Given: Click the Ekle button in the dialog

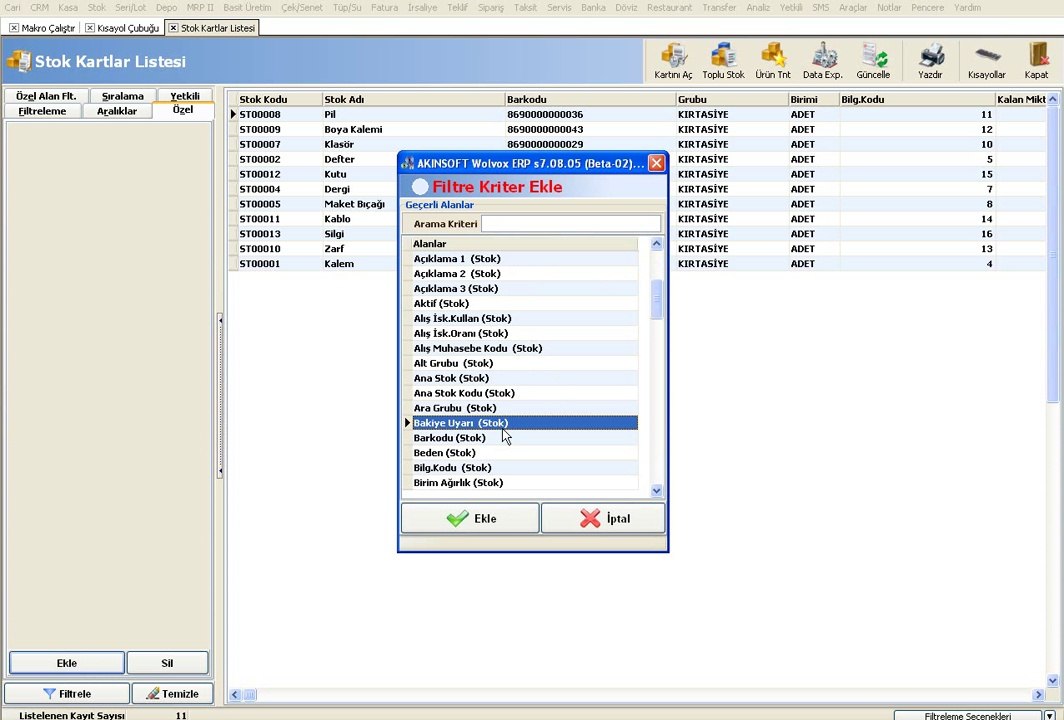Looking at the screenshot, I should point(470,518).
